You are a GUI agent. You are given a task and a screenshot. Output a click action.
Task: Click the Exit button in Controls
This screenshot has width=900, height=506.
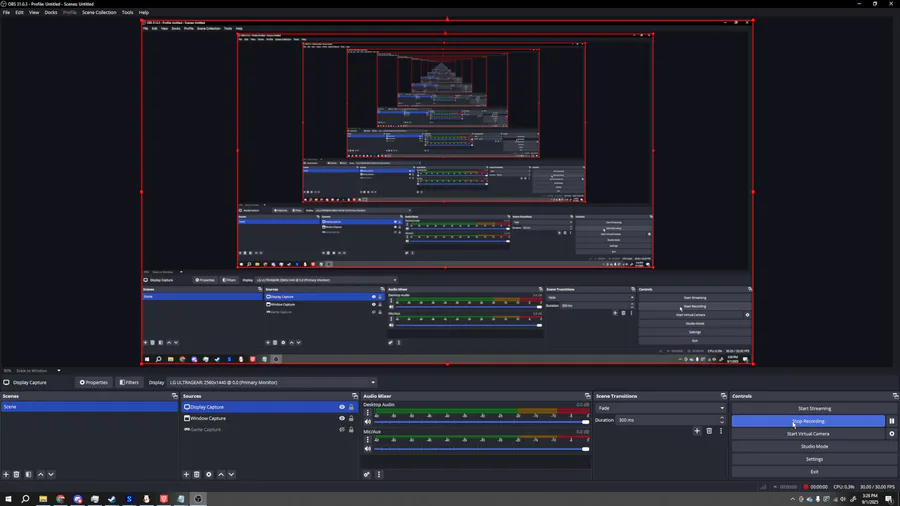[x=814, y=472]
